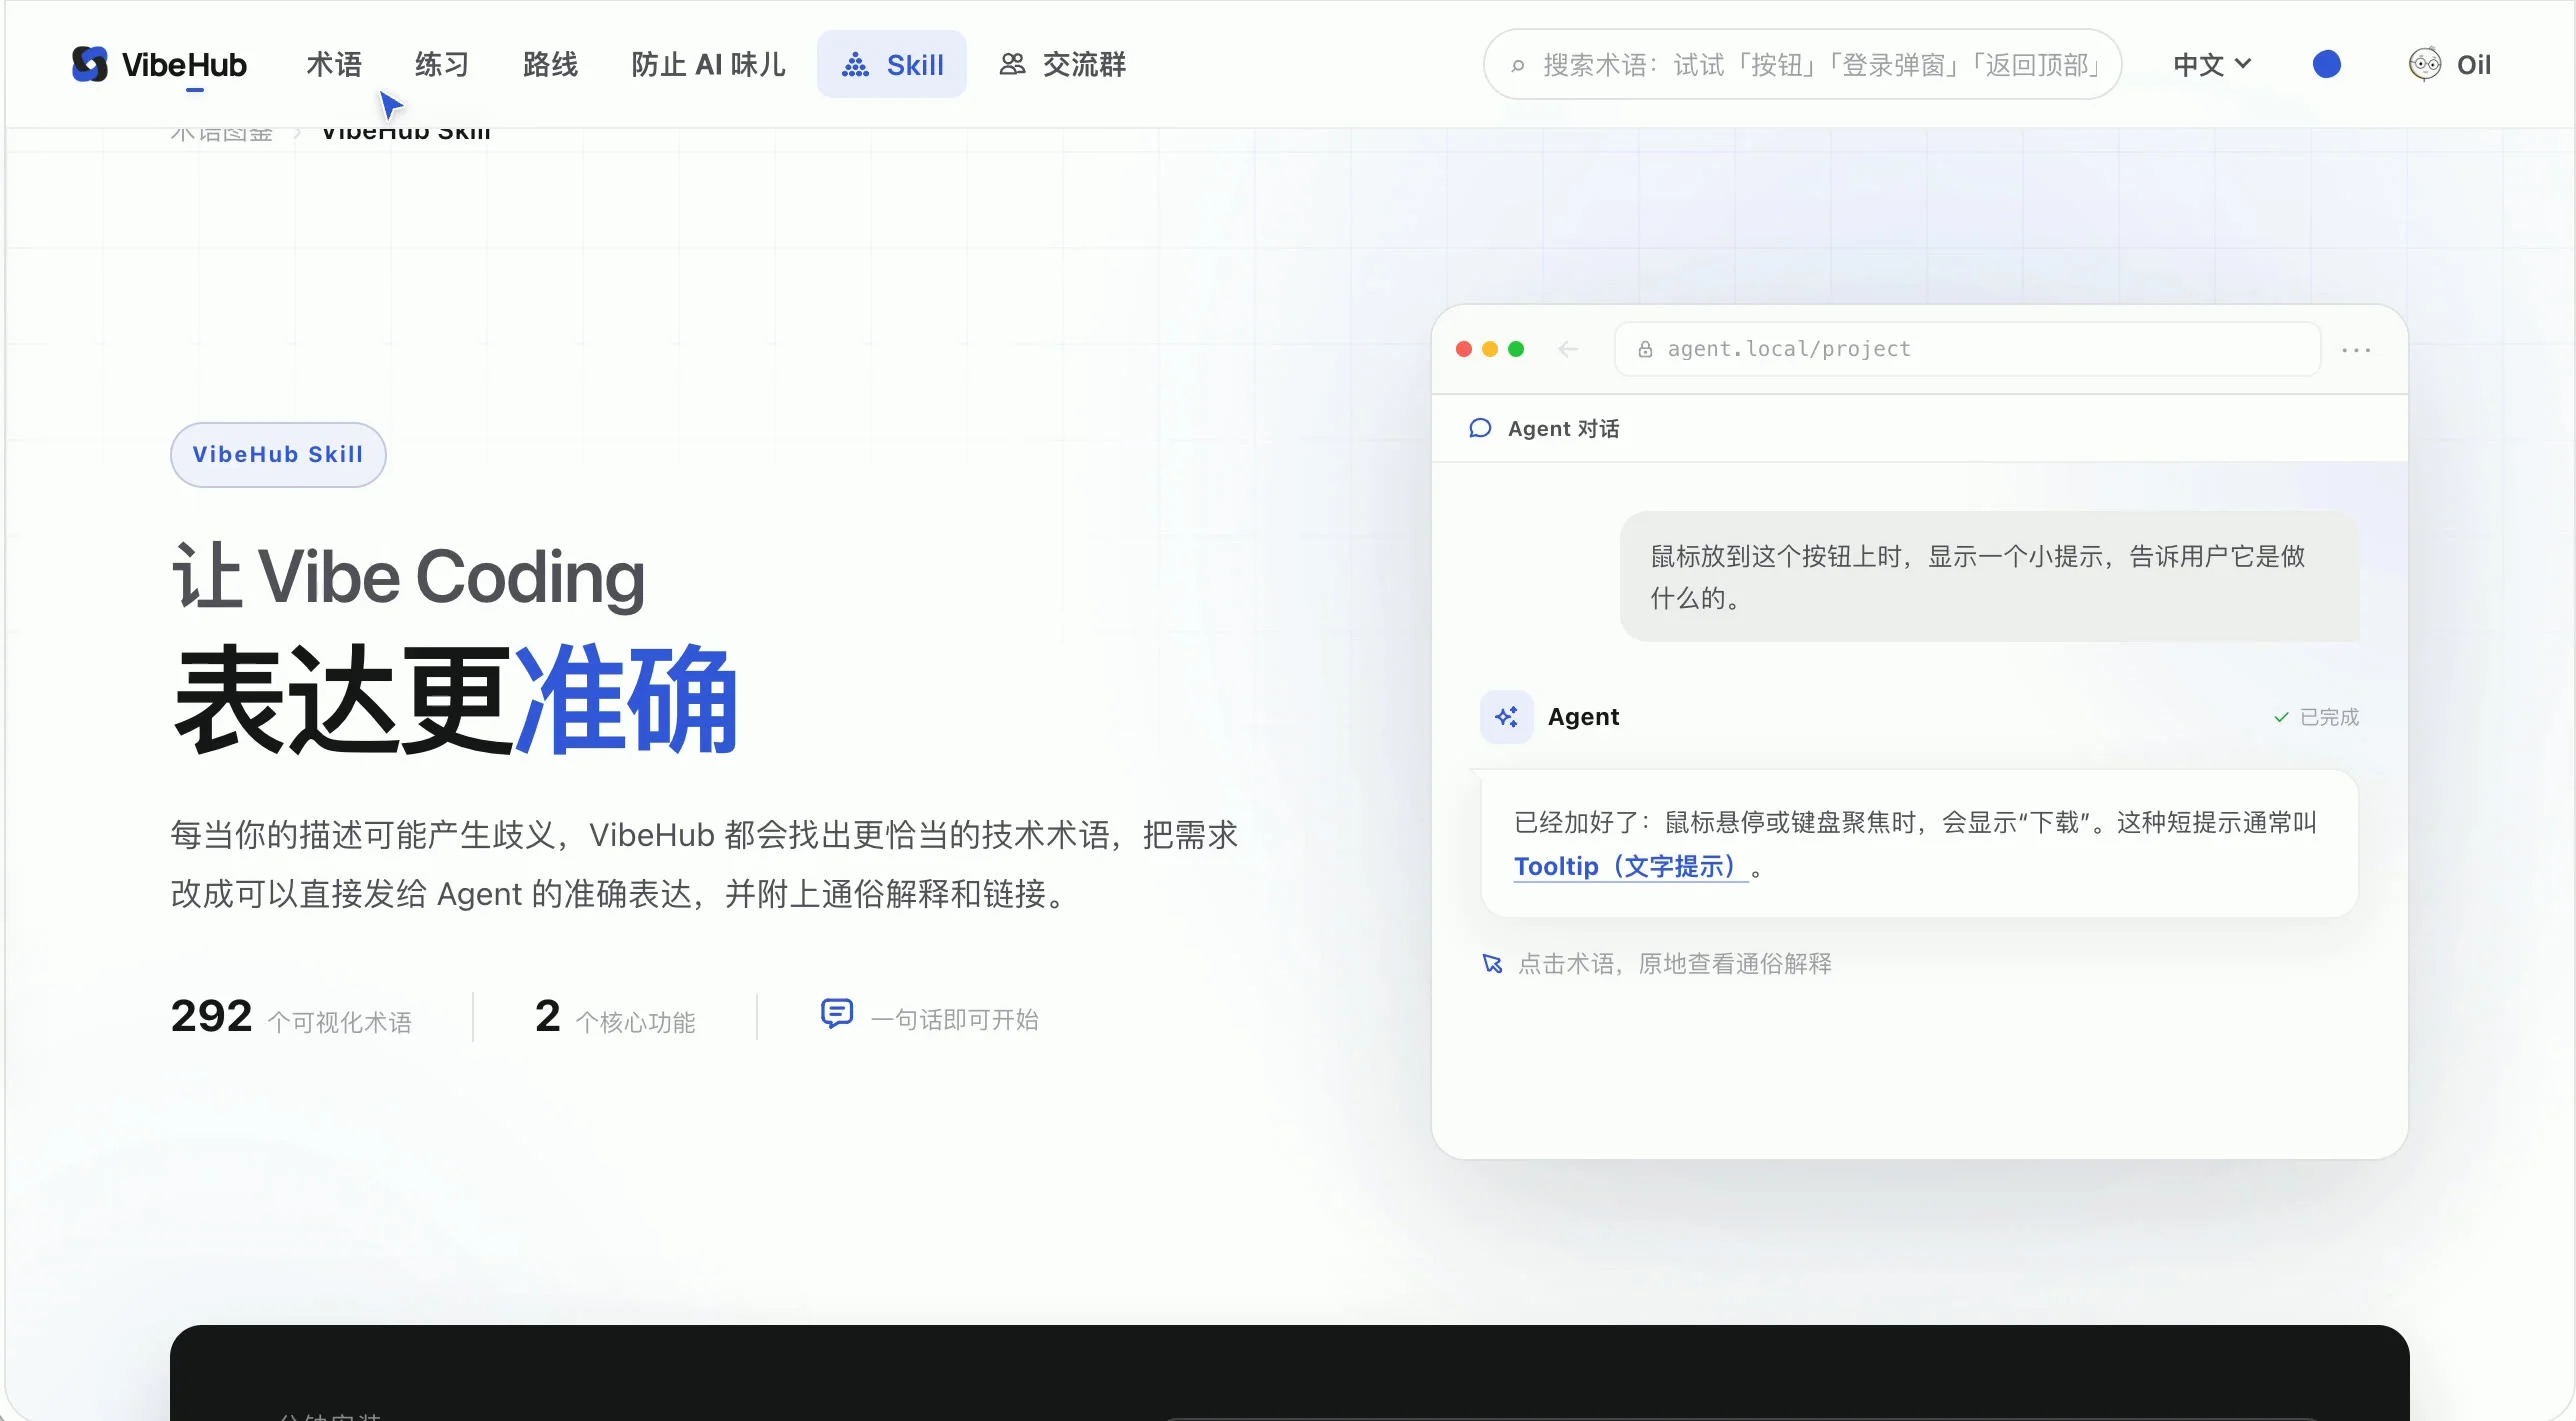Click the 一句话即可开始 text
Image resolution: width=2576 pixels, height=1421 pixels.
click(955, 1019)
